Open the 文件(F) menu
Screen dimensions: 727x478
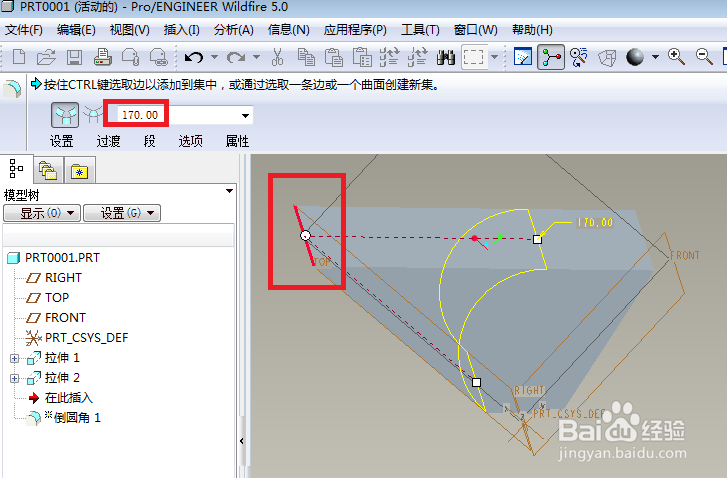[23, 30]
